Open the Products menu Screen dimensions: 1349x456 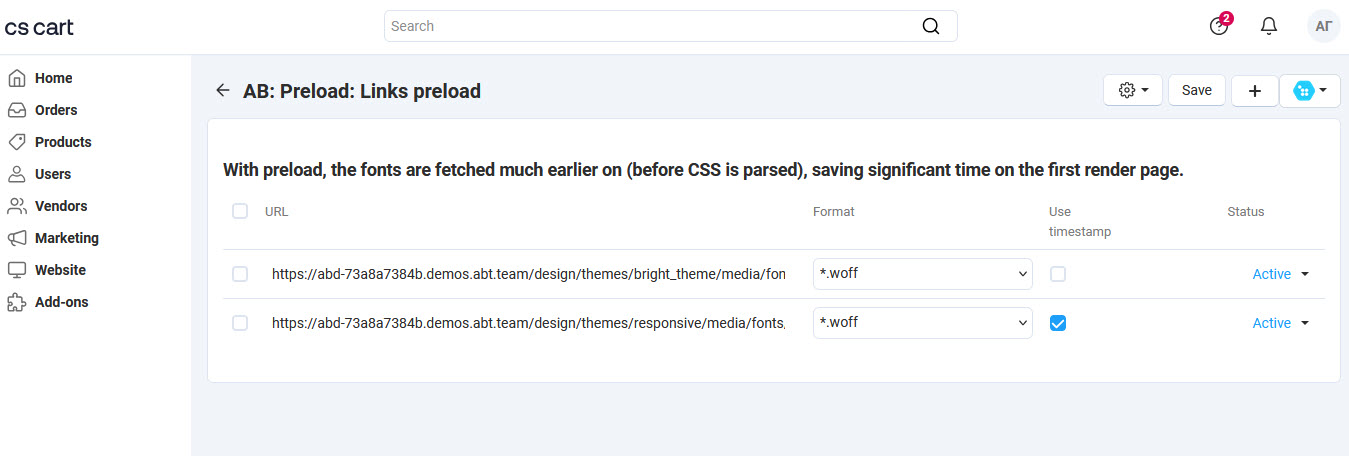[62, 142]
